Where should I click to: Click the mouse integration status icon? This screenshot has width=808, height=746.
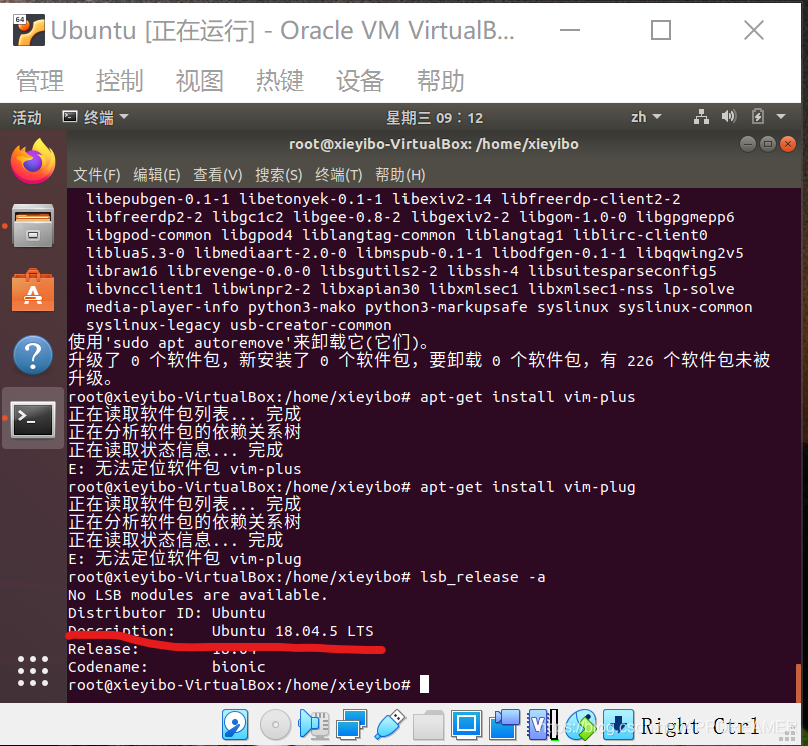pyautogui.click(x=581, y=724)
